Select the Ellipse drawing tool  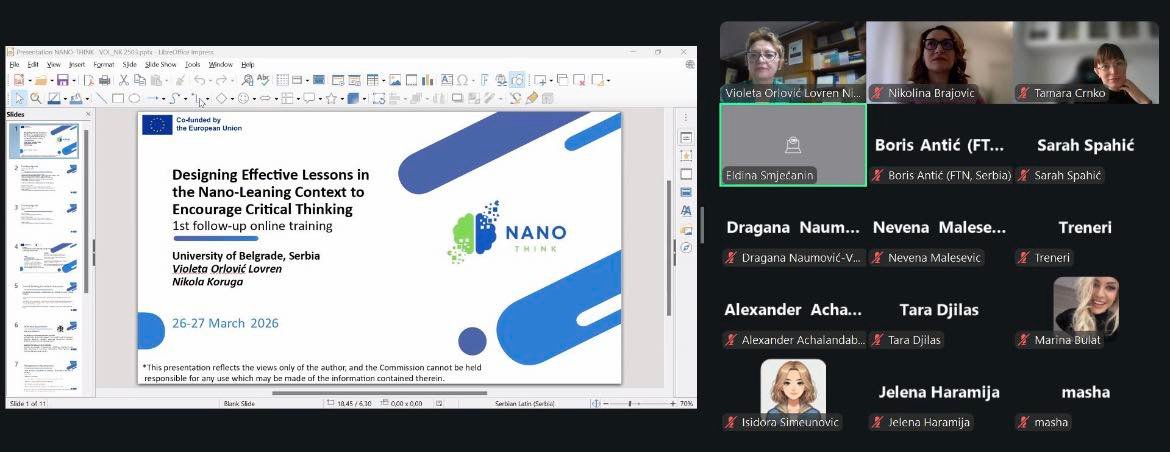[x=134, y=98]
